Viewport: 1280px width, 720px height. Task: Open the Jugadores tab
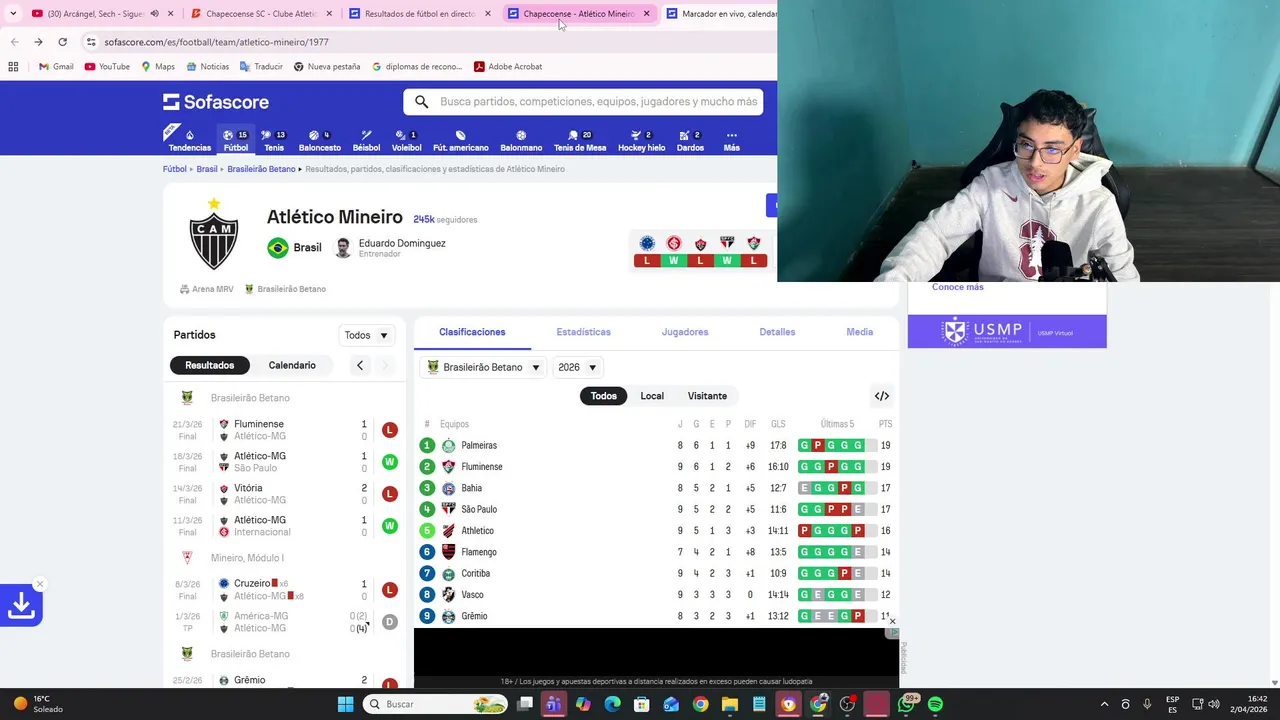[685, 332]
